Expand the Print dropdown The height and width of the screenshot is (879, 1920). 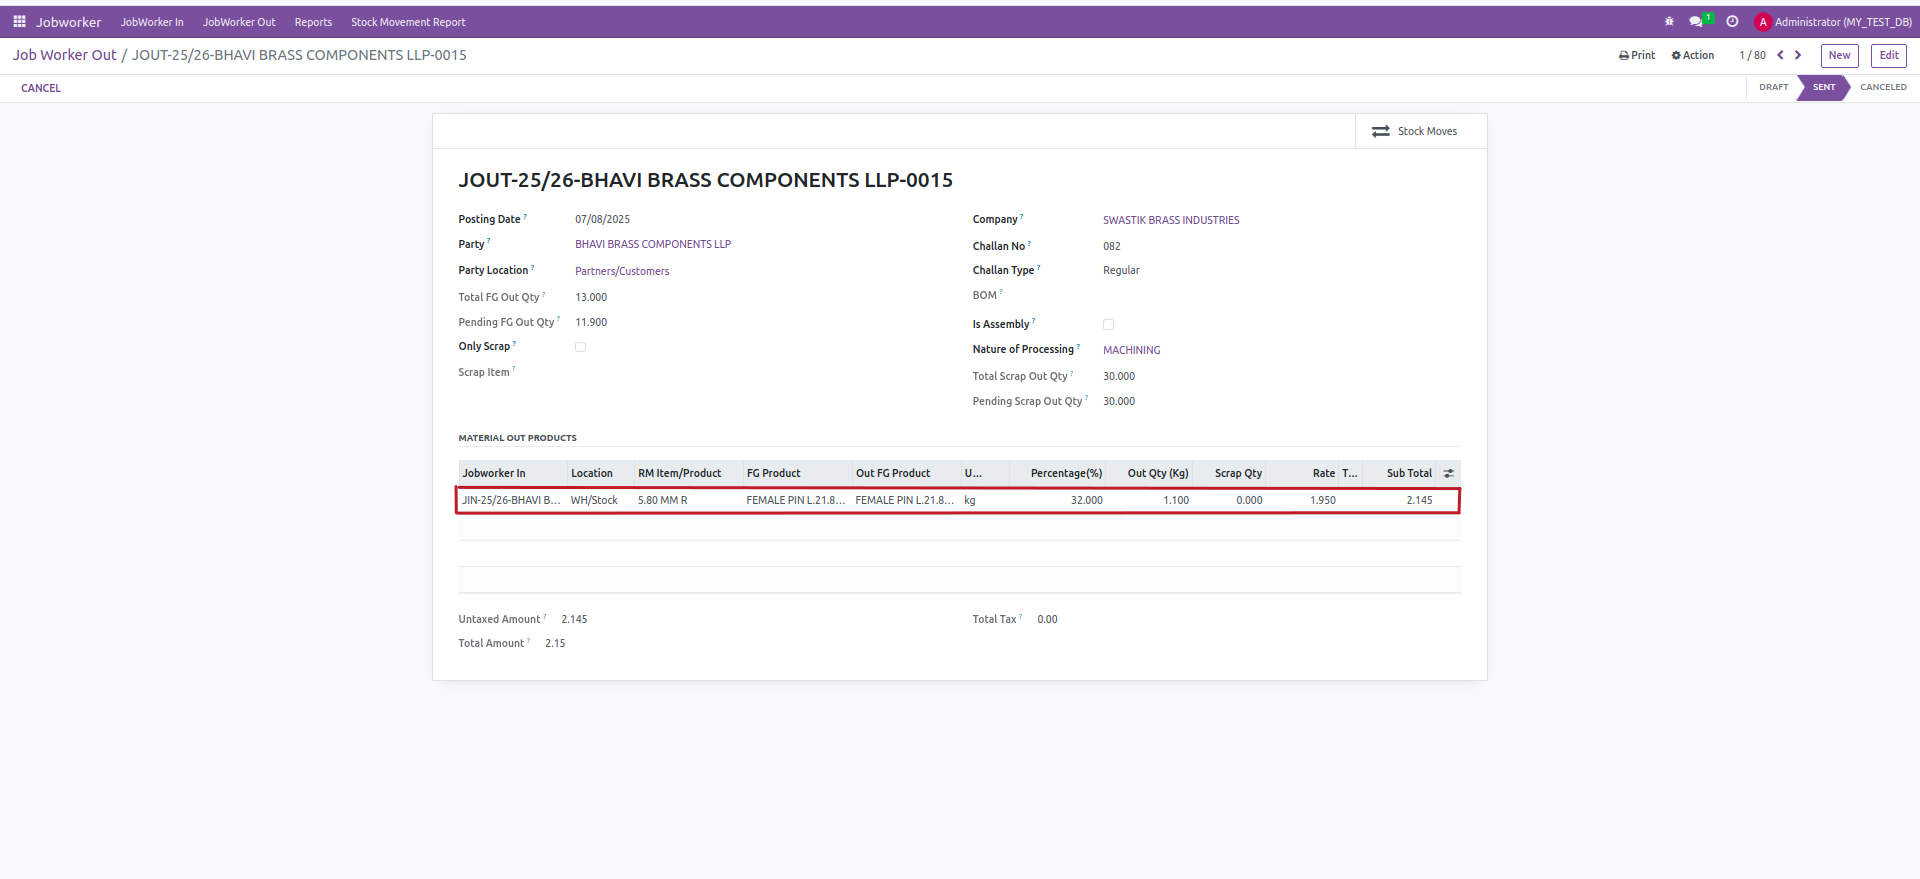point(1637,56)
